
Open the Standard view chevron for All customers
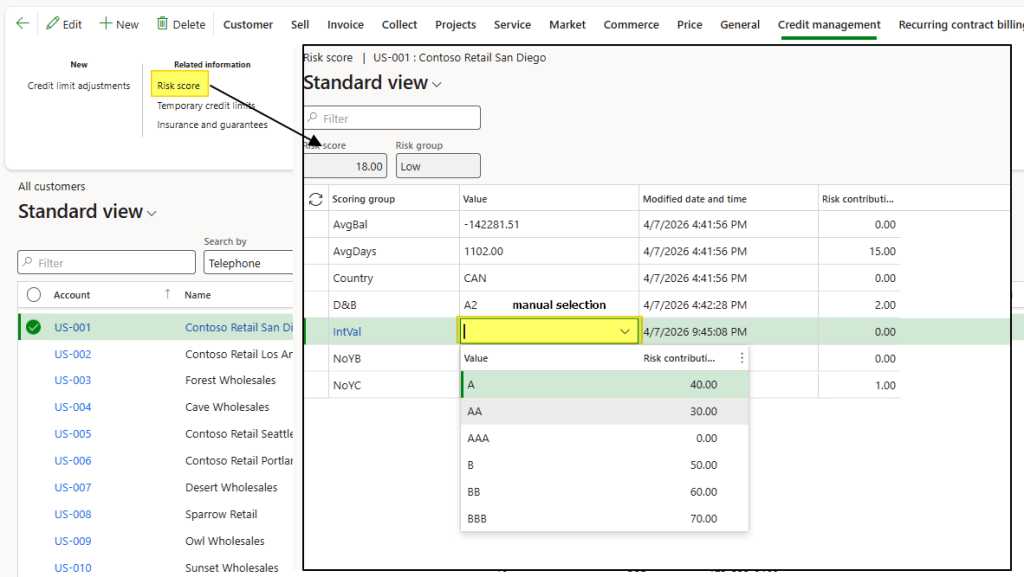point(152,213)
